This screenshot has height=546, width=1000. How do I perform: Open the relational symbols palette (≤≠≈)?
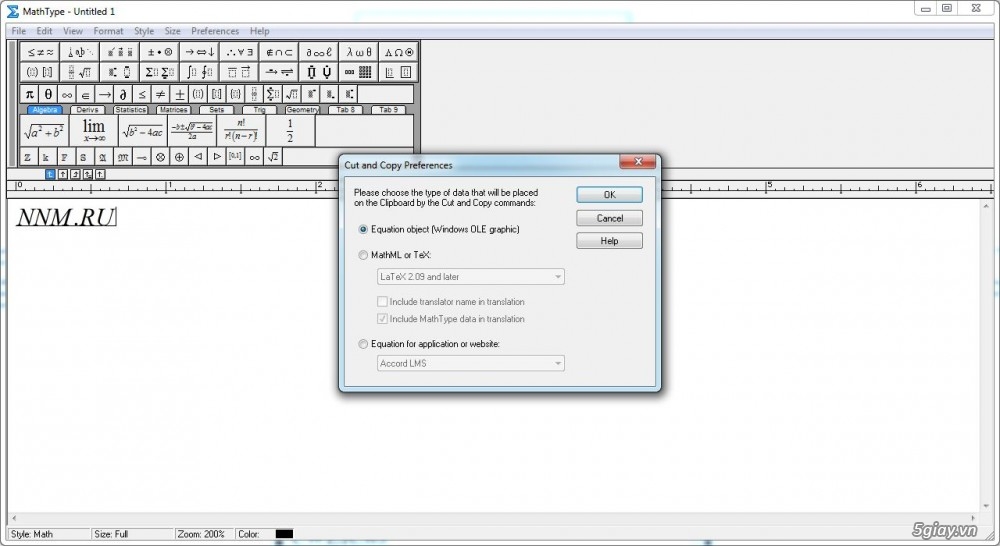[40, 52]
